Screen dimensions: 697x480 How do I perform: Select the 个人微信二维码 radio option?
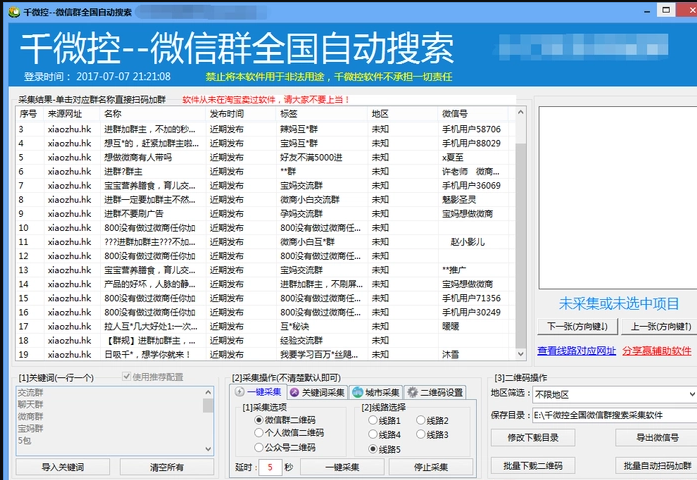(x=259, y=434)
